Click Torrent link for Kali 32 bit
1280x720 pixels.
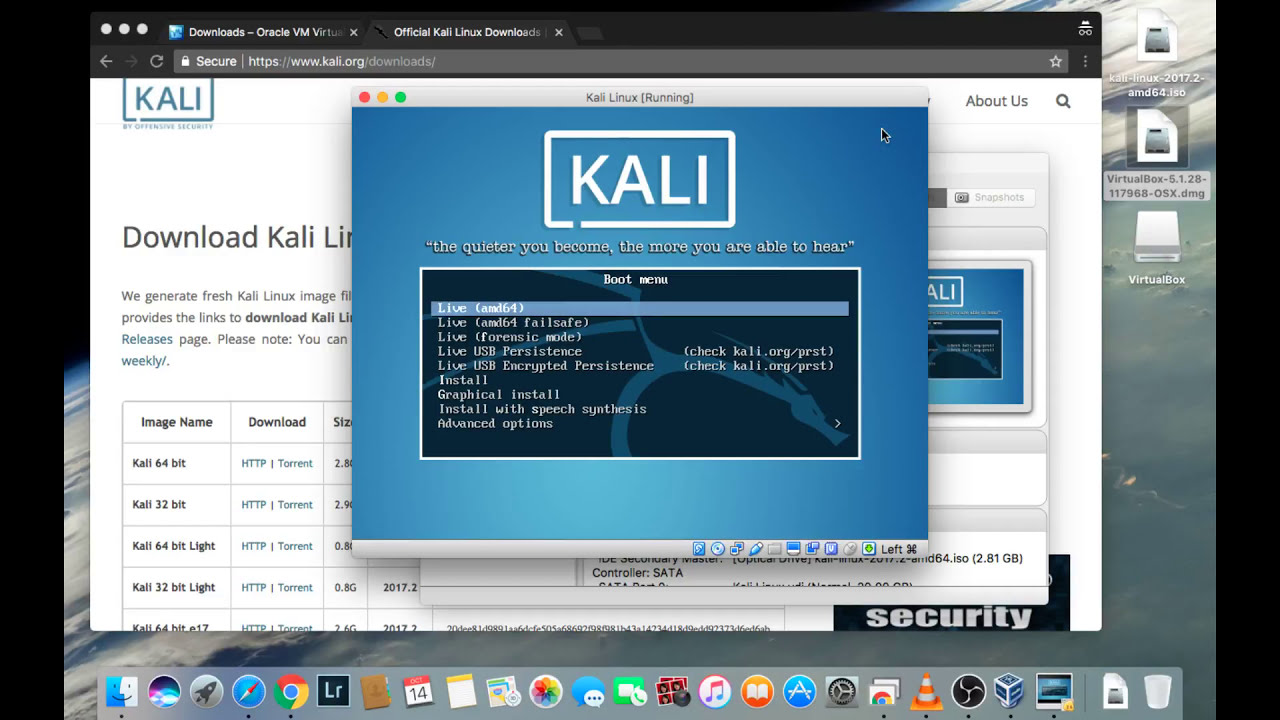[295, 505]
